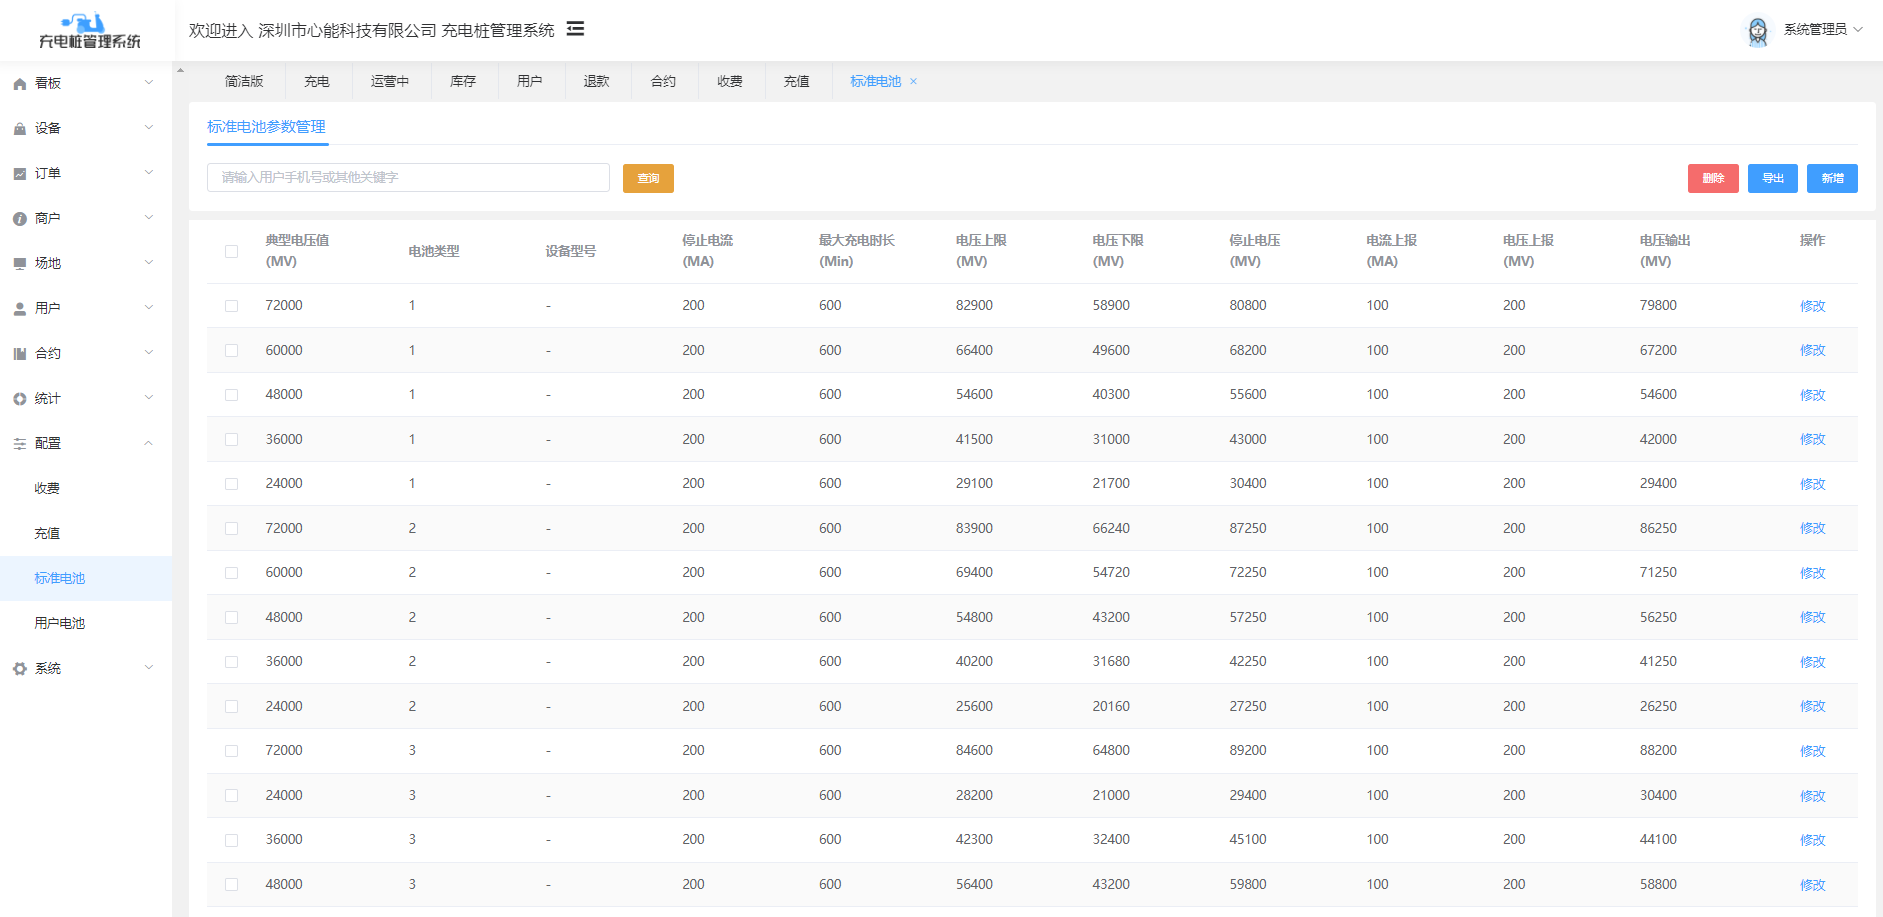The height and width of the screenshot is (917, 1883).
Task: Click the 订单 chart icon in sidebar
Action: [20, 174]
